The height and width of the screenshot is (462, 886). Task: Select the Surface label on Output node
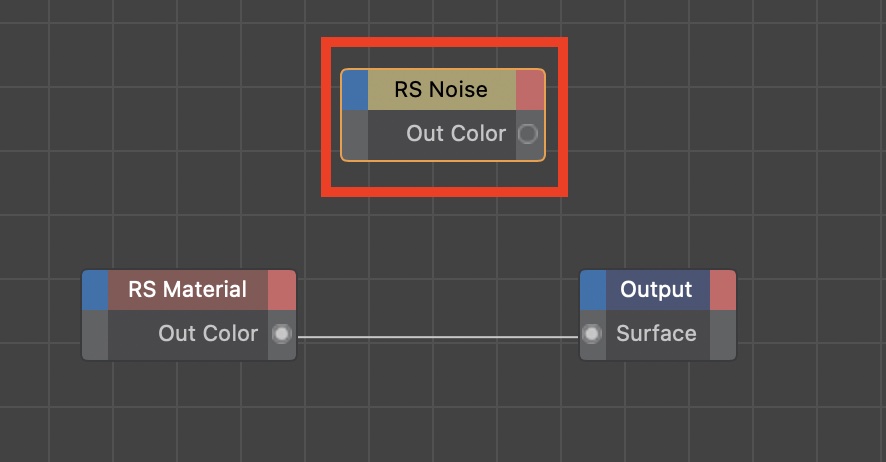point(656,334)
